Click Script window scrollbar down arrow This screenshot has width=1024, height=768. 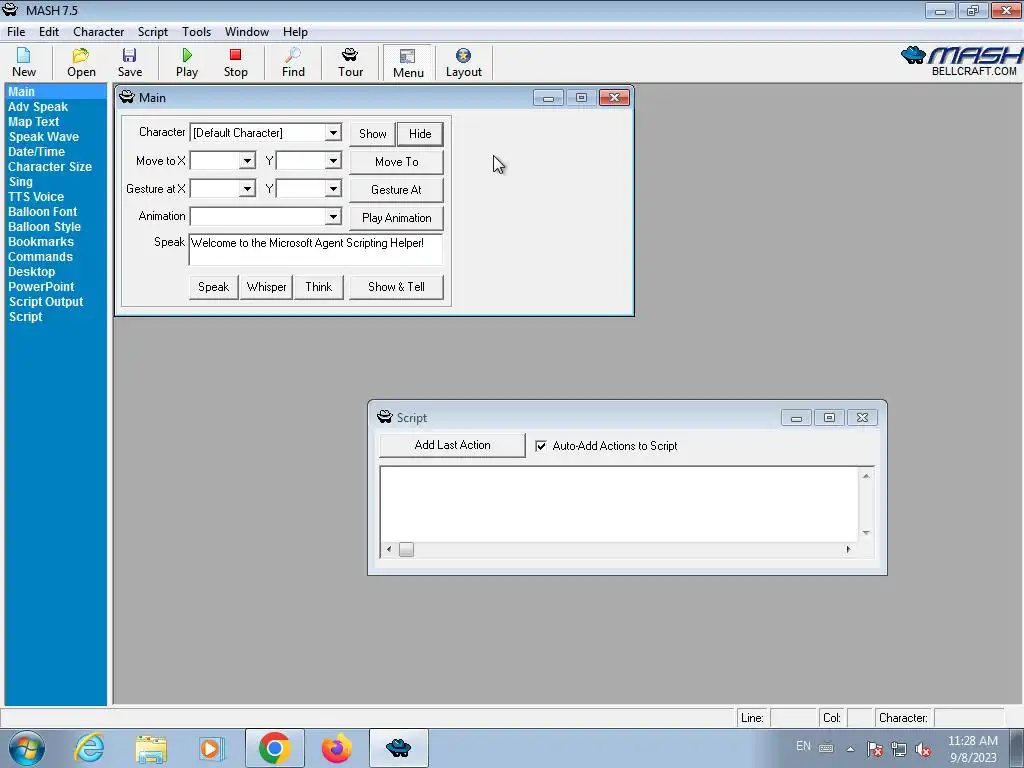pos(866,533)
